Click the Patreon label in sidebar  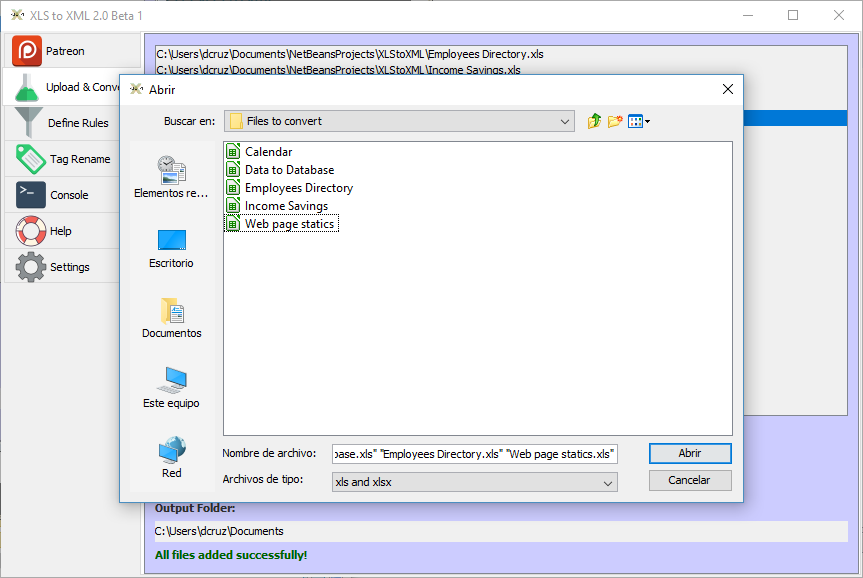pos(65,51)
